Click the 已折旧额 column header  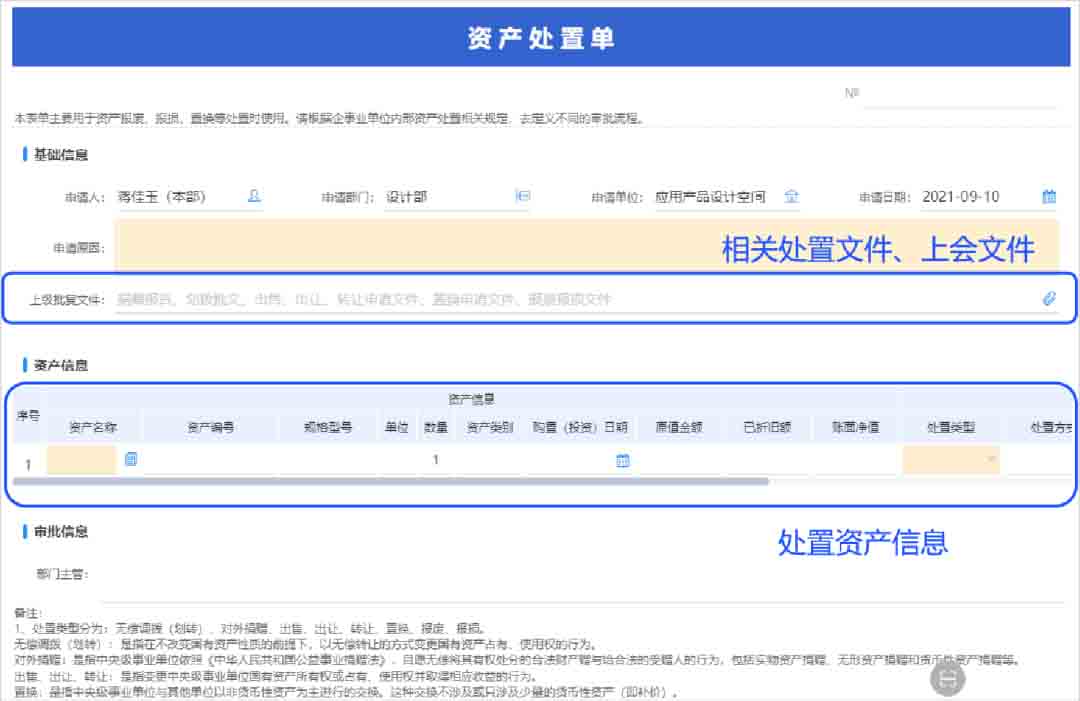click(x=767, y=427)
